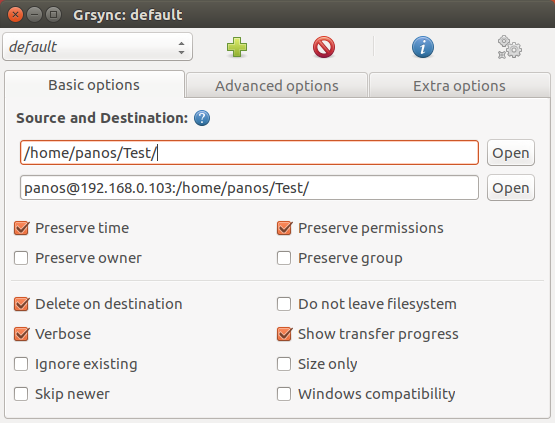Screen dimensions: 555x423
Task: Uncheck the Preserve time checkbox
Action: tap(21, 228)
